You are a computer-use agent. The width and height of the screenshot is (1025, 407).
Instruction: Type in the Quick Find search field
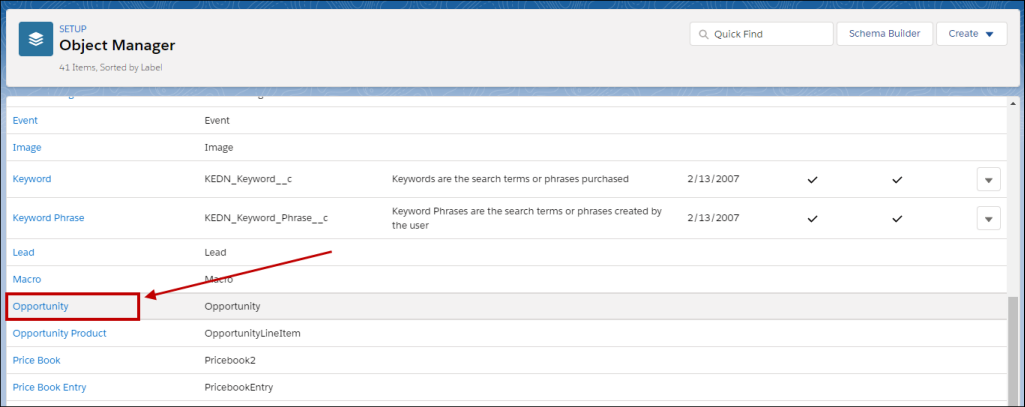click(x=768, y=34)
